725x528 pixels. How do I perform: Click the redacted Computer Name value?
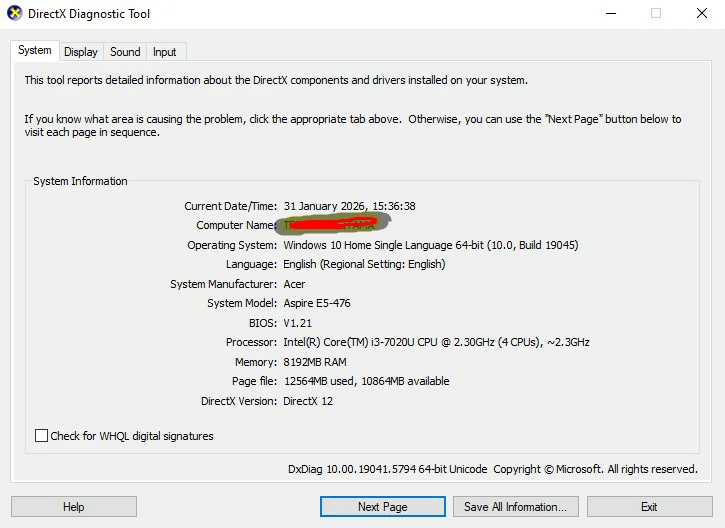pos(332,225)
